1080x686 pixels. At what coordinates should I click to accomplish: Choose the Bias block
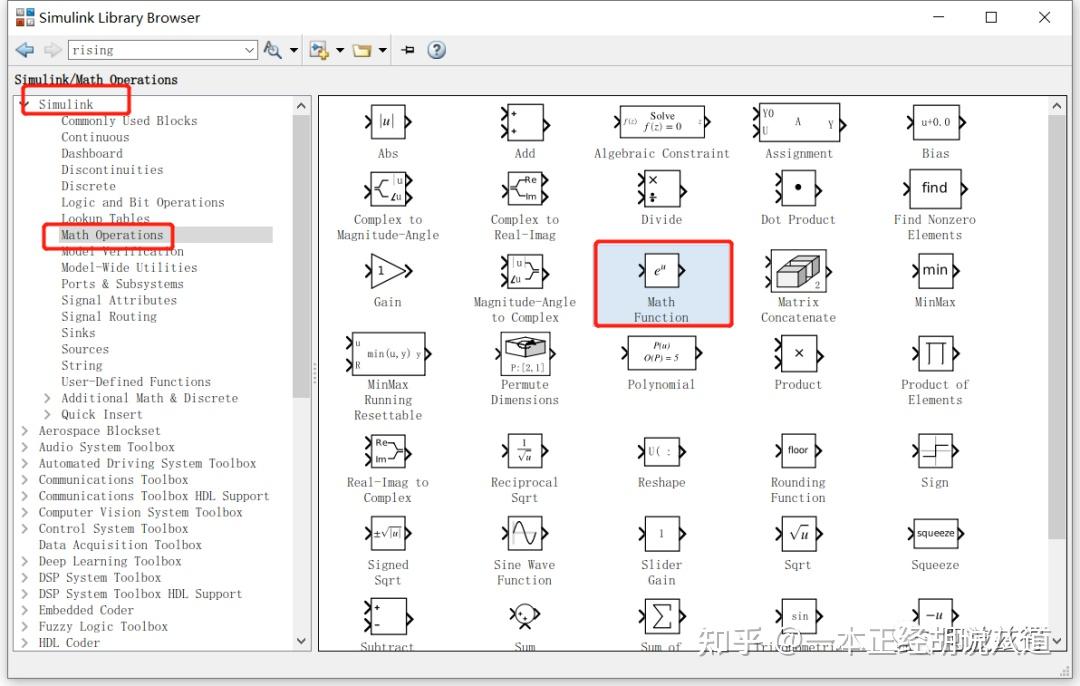[x=935, y=123]
